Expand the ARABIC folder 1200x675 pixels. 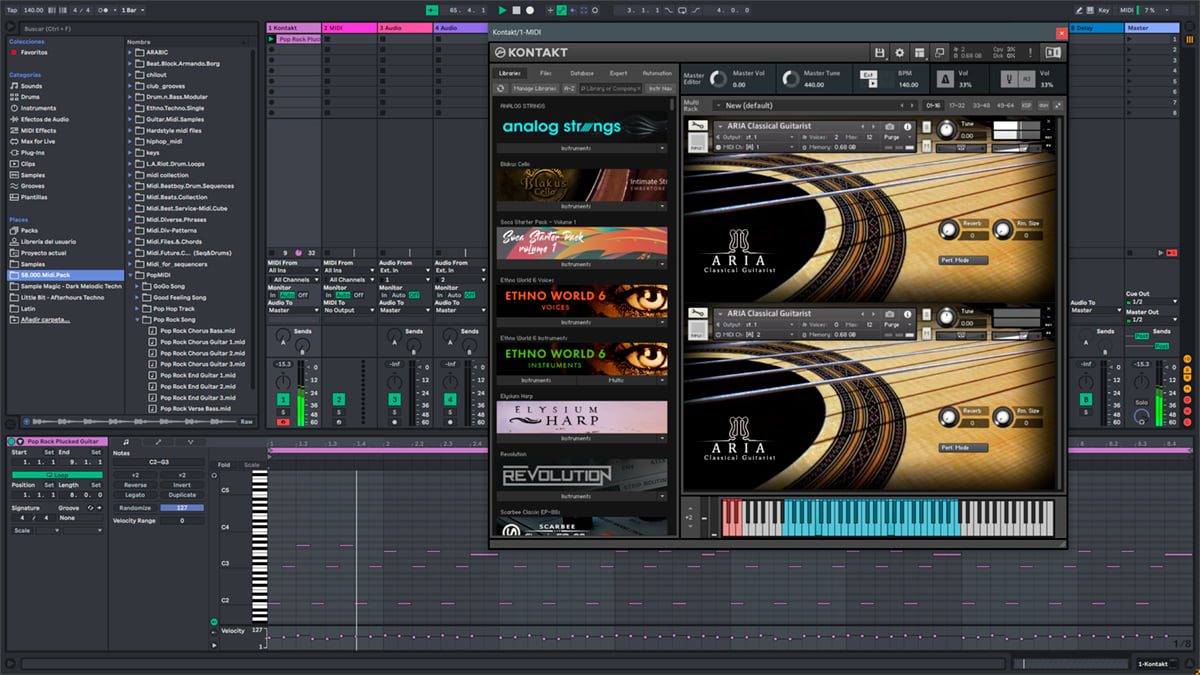(x=131, y=52)
